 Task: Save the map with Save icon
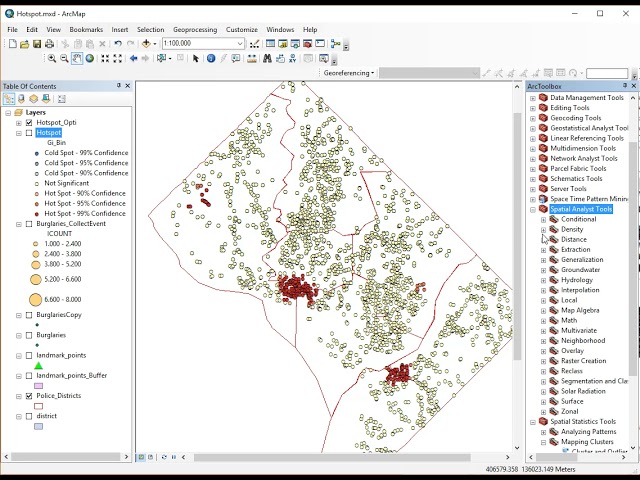point(37,44)
